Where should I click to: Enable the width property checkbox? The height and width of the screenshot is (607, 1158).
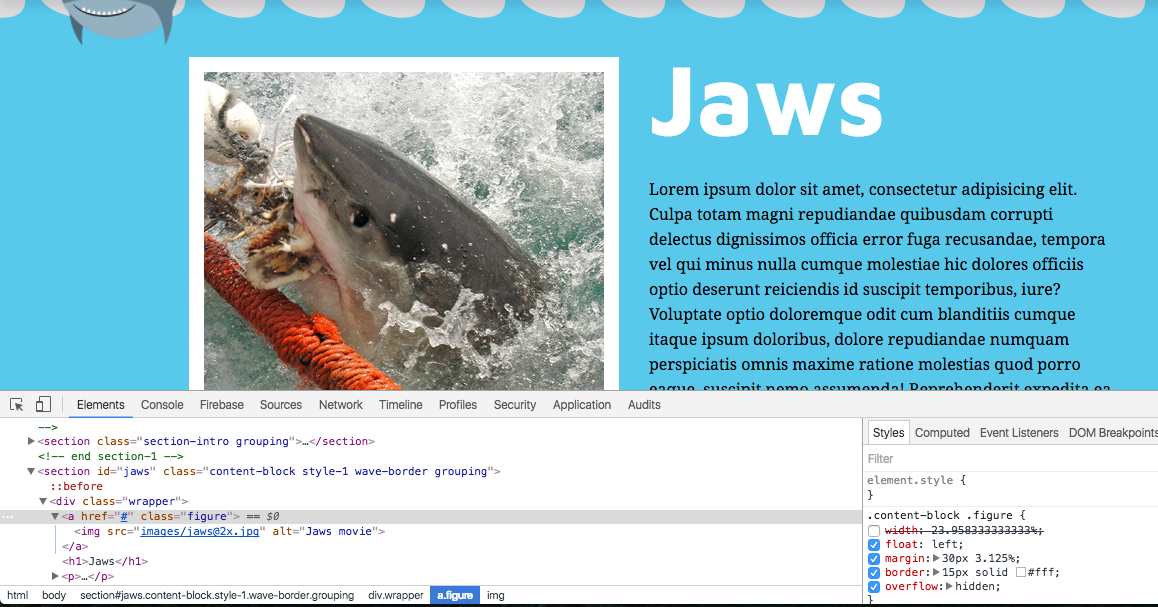point(874,530)
